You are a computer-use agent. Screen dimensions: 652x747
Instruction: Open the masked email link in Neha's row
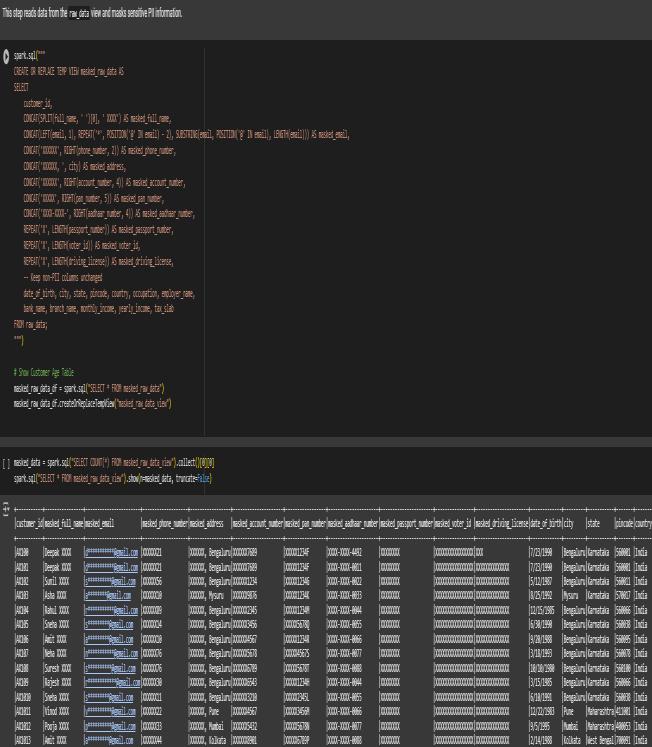click(x=111, y=654)
